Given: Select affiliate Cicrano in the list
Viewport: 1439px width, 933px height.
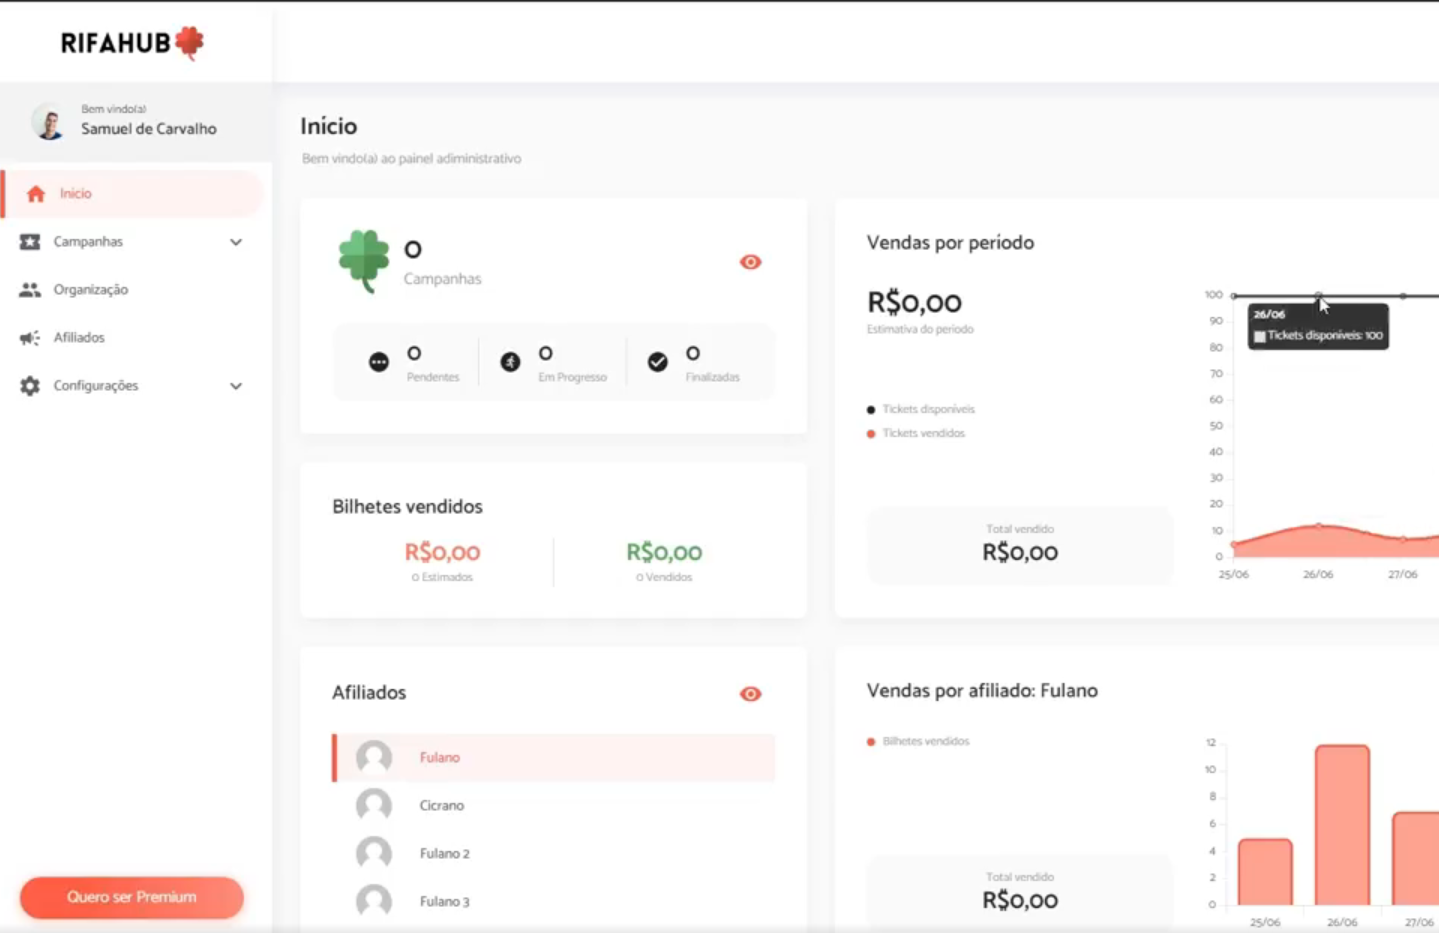Looking at the screenshot, I should click(554, 806).
